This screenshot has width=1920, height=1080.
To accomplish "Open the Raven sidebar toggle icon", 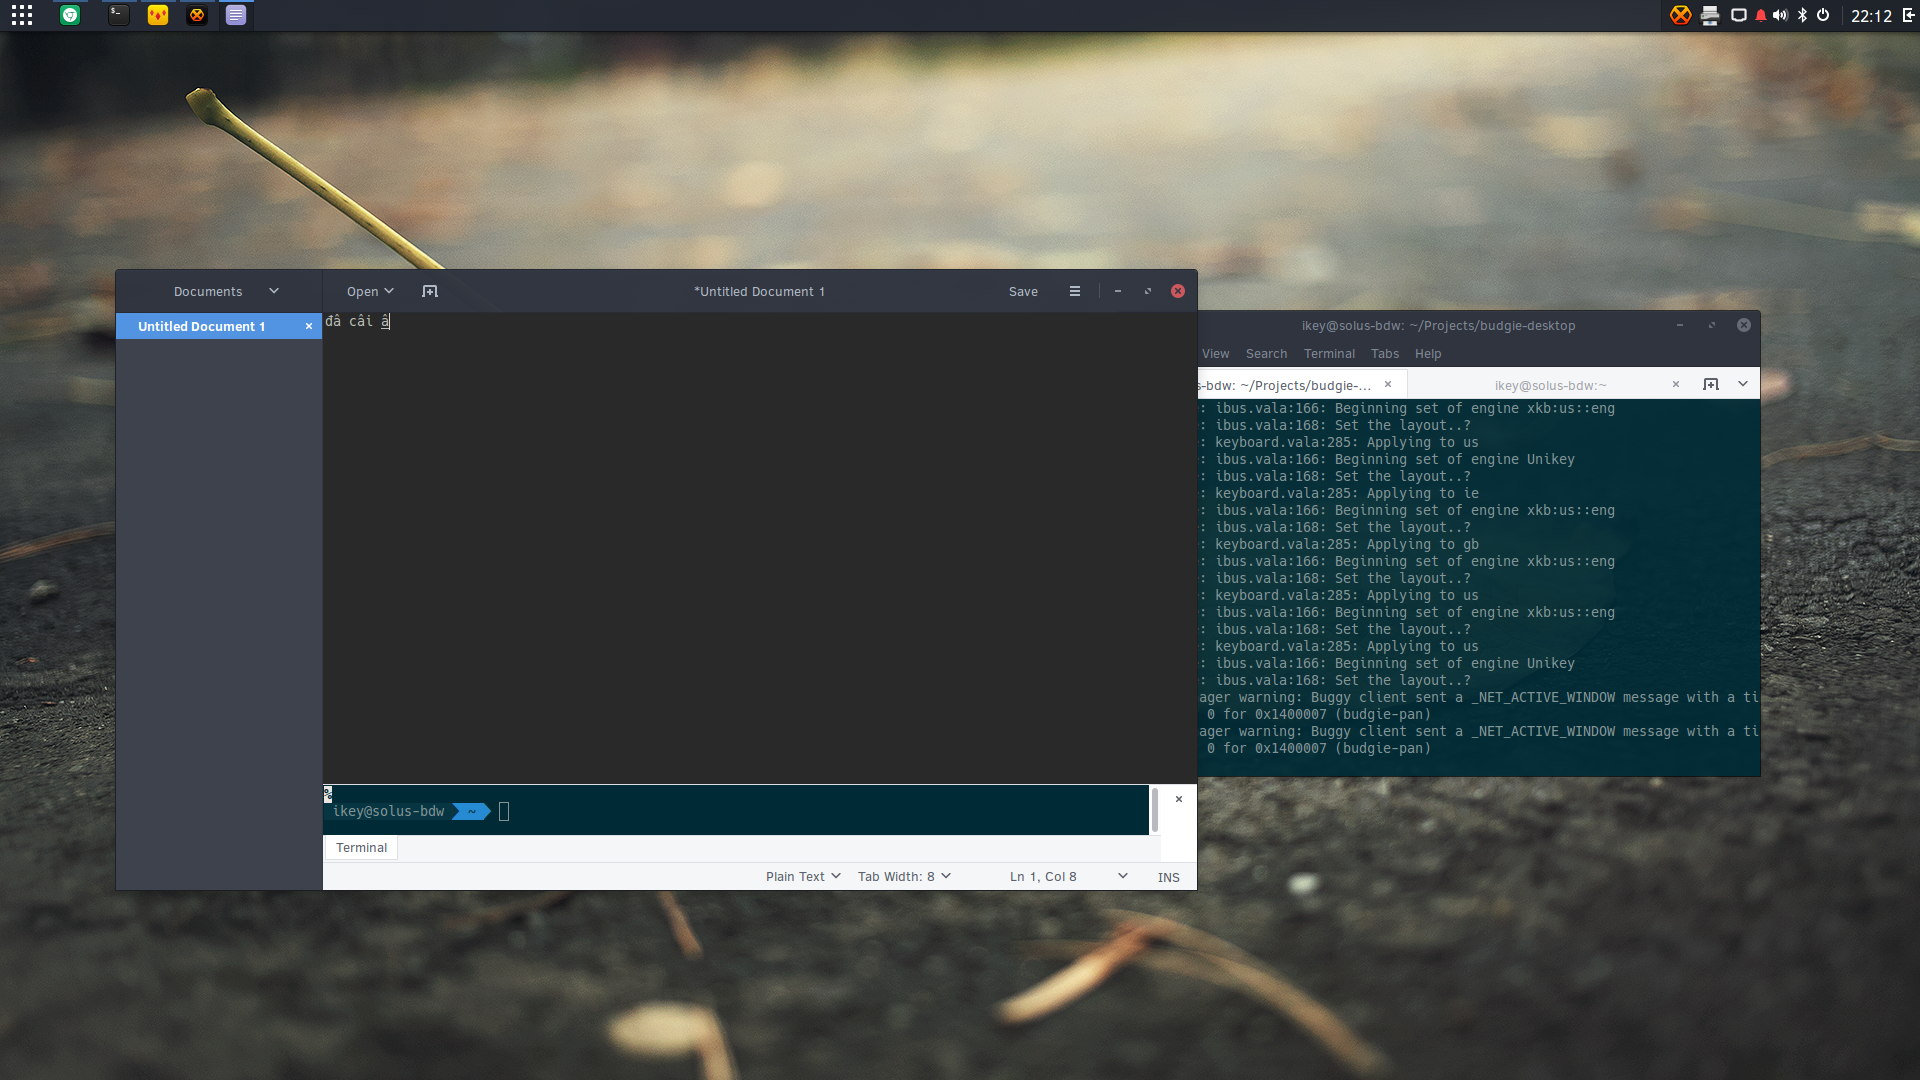I will click(x=1909, y=15).
